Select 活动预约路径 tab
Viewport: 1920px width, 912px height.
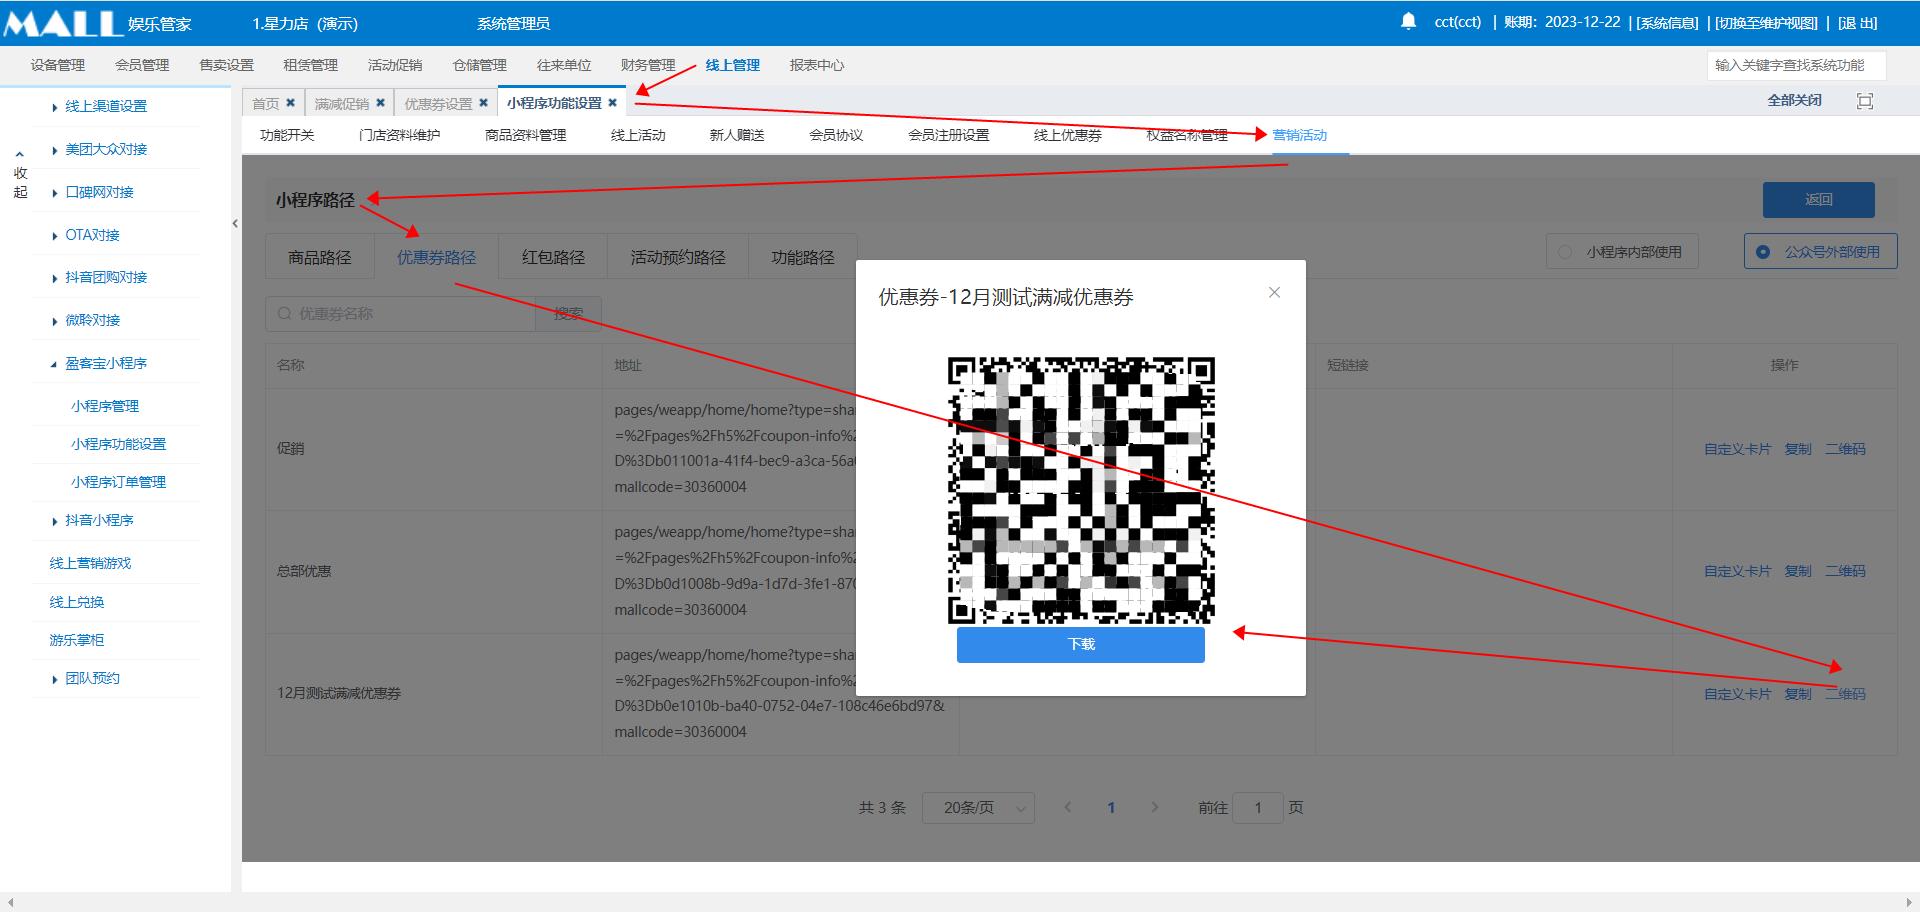(678, 257)
